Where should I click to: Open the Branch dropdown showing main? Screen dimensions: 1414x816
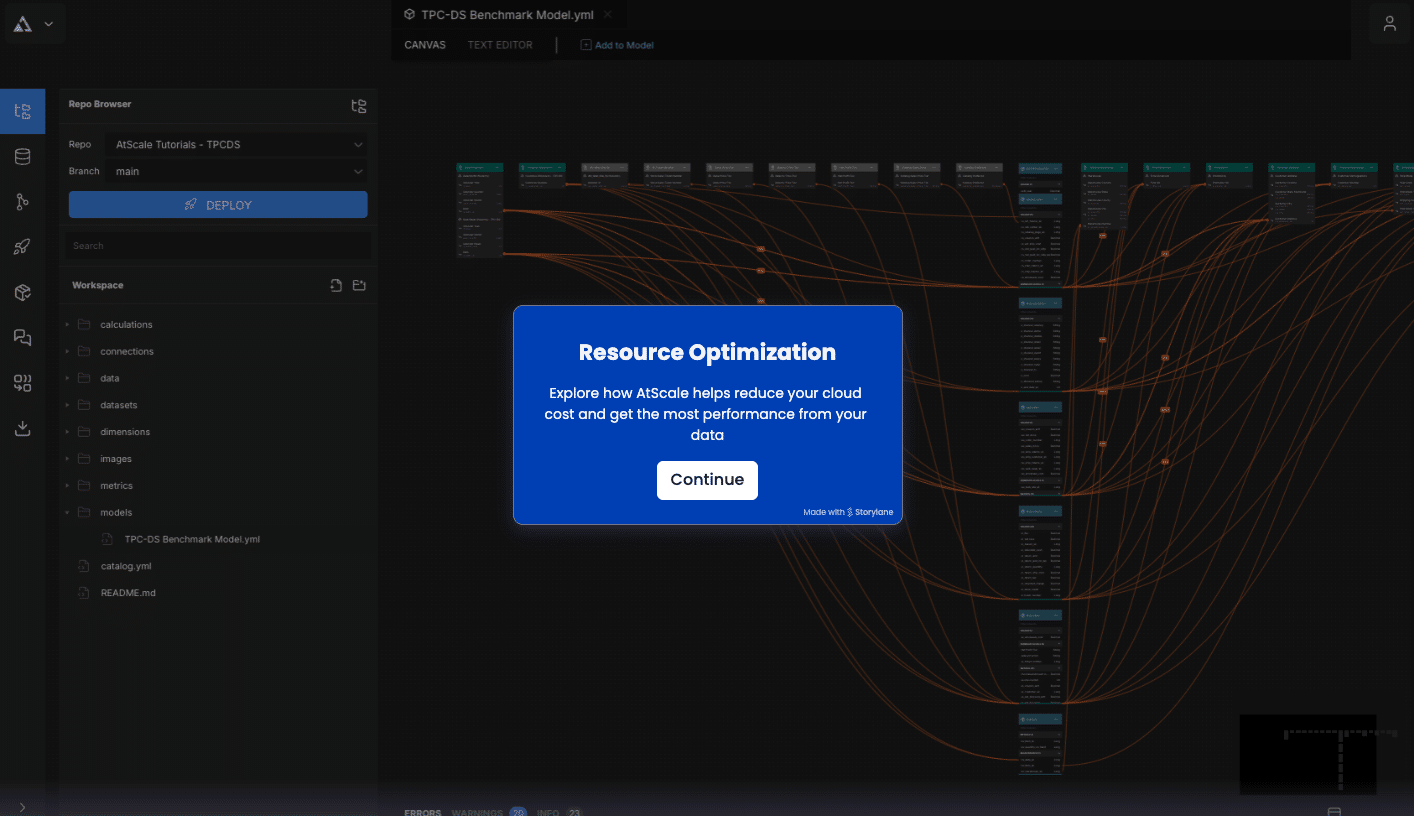pyautogui.click(x=235, y=170)
